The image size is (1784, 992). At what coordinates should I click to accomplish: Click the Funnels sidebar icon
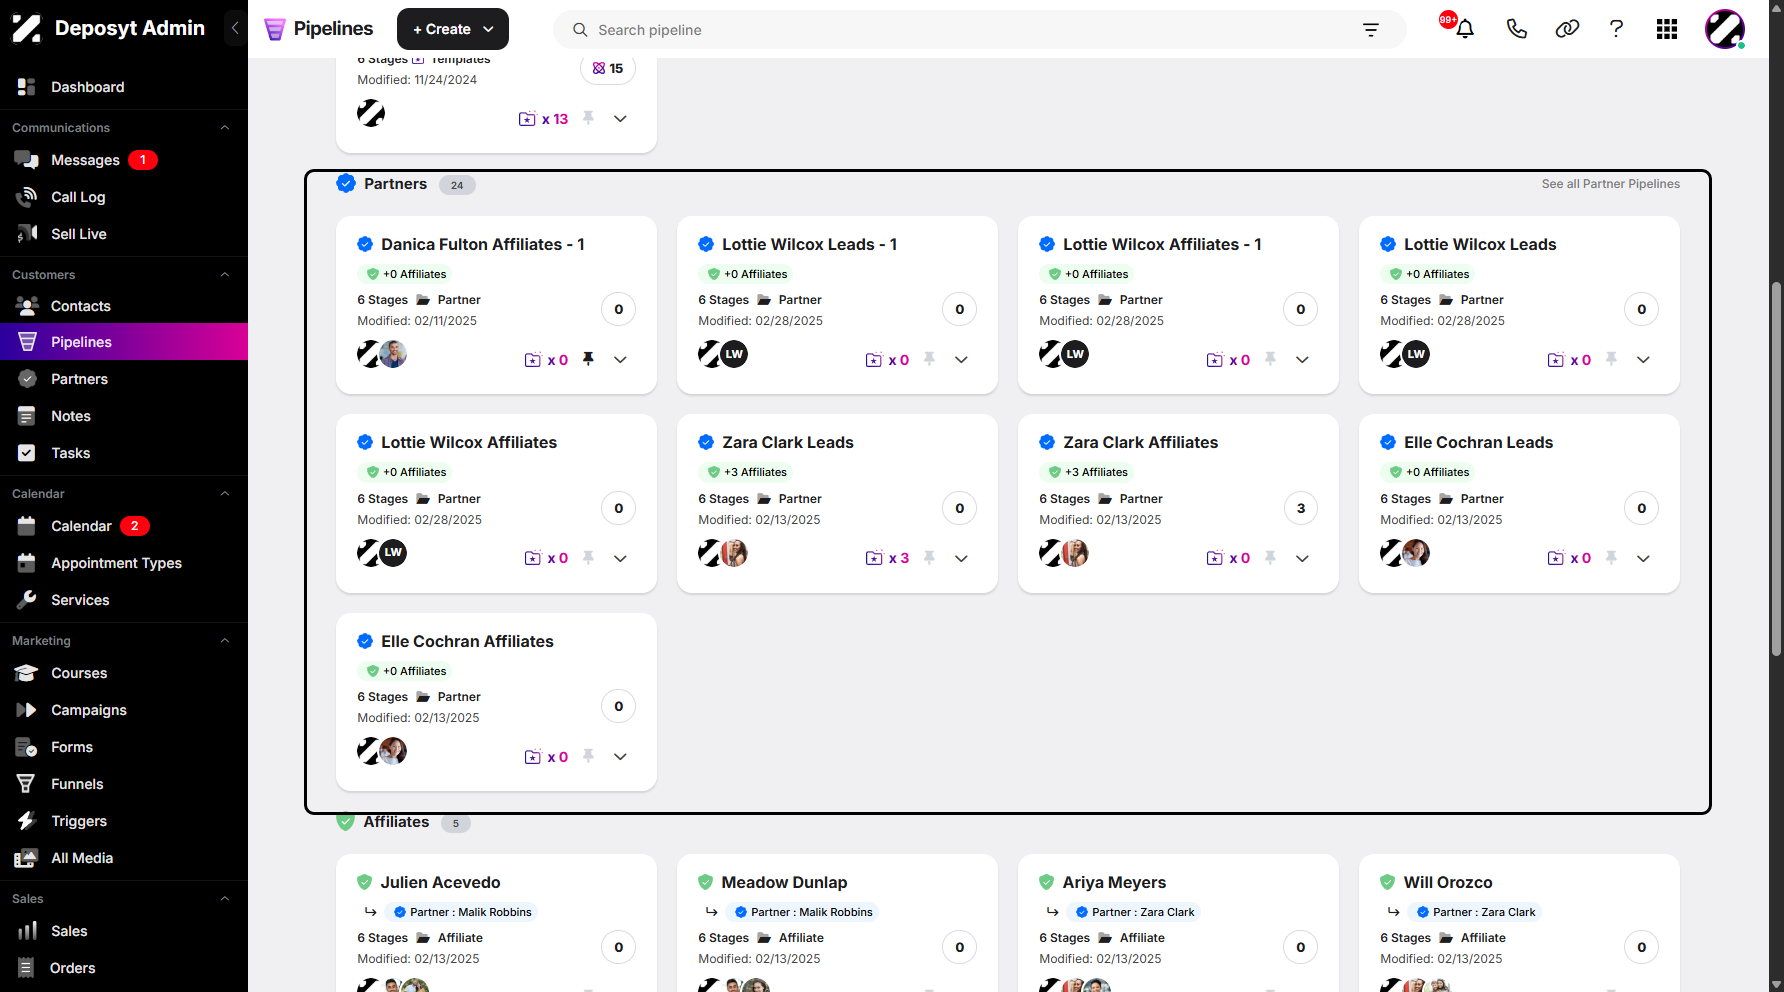(x=27, y=784)
